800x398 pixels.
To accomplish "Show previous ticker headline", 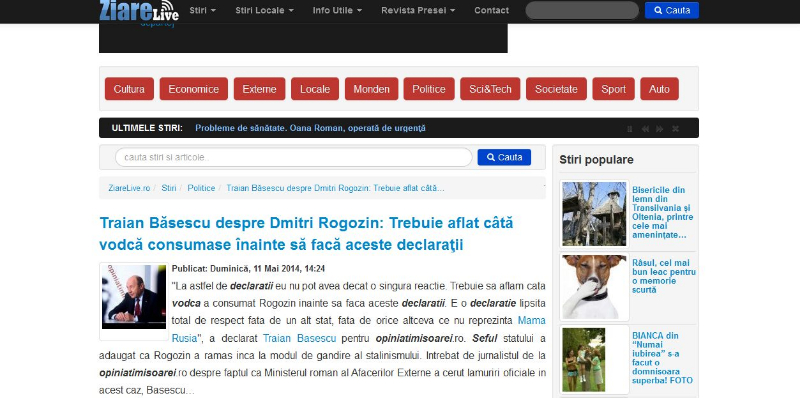I will point(645,129).
